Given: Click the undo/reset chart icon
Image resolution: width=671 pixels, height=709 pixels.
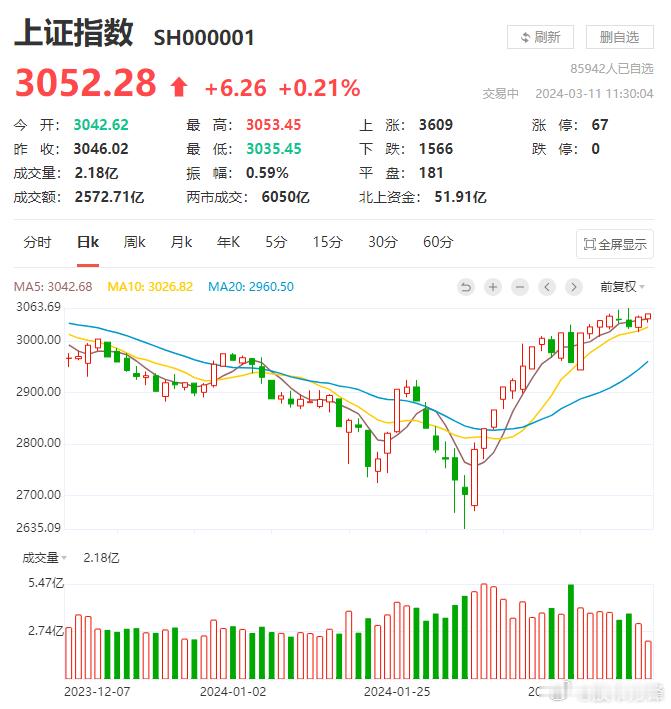Looking at the screenshot, I should pos(465,287).
